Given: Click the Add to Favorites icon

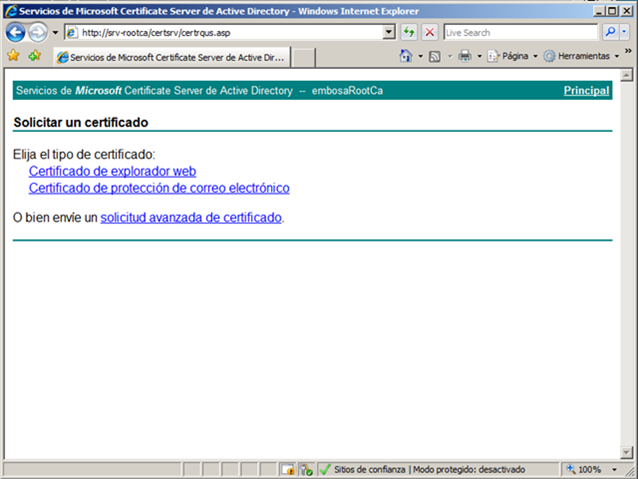Looking at the screenshot, I should coord(35,56).
